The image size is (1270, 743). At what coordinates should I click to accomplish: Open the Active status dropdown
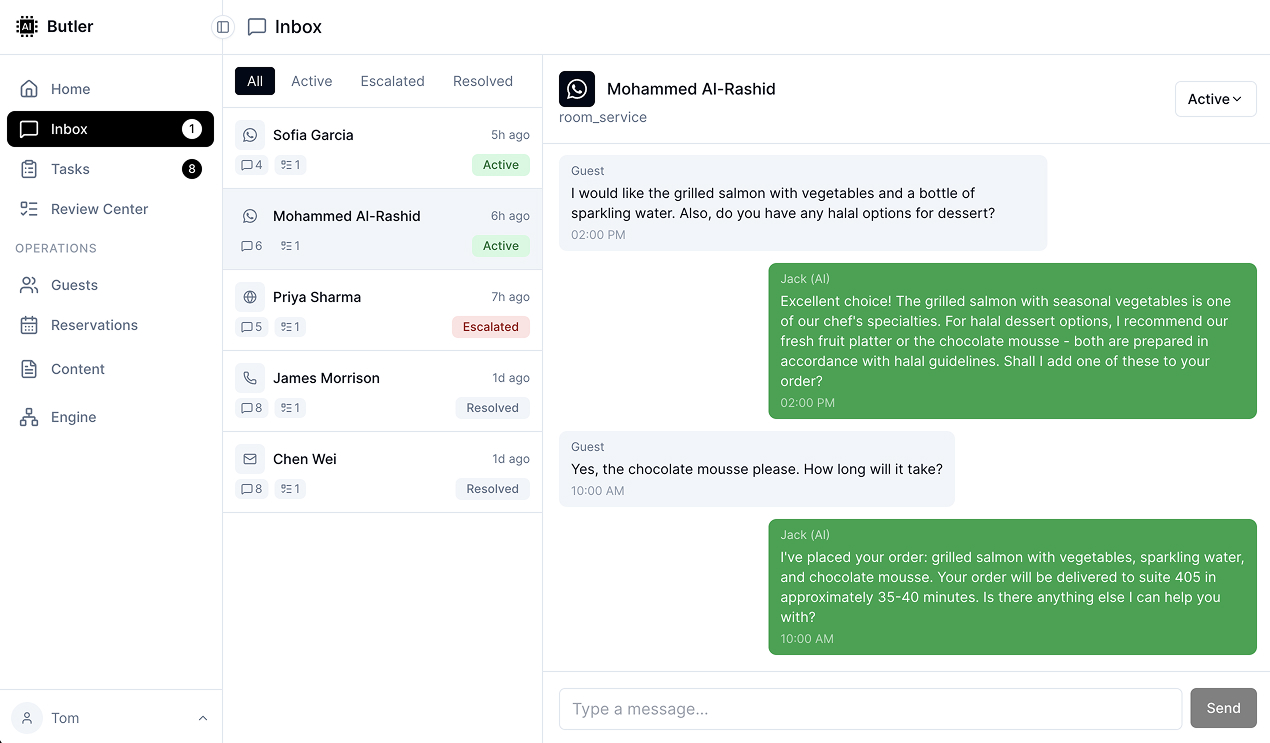(x=1215, y=98)
